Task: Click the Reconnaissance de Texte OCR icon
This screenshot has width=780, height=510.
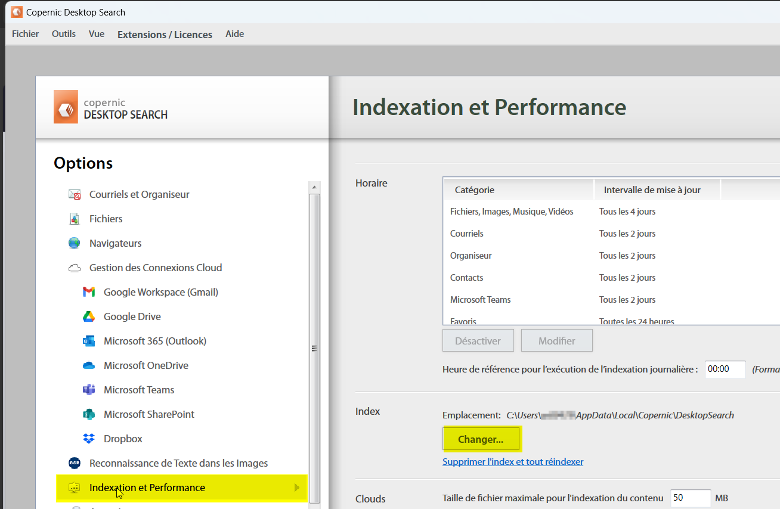Action: tap(74, 463)
